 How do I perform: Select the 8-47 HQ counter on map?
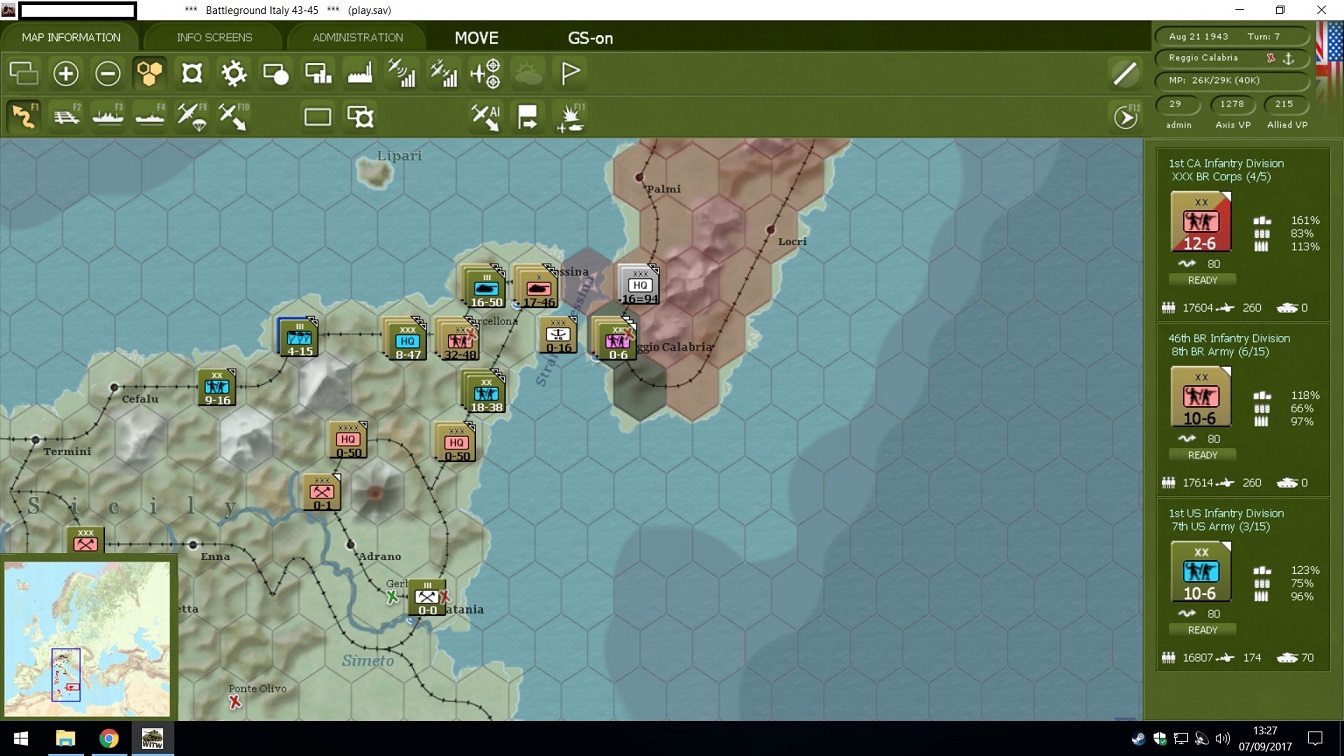[406, 339]
